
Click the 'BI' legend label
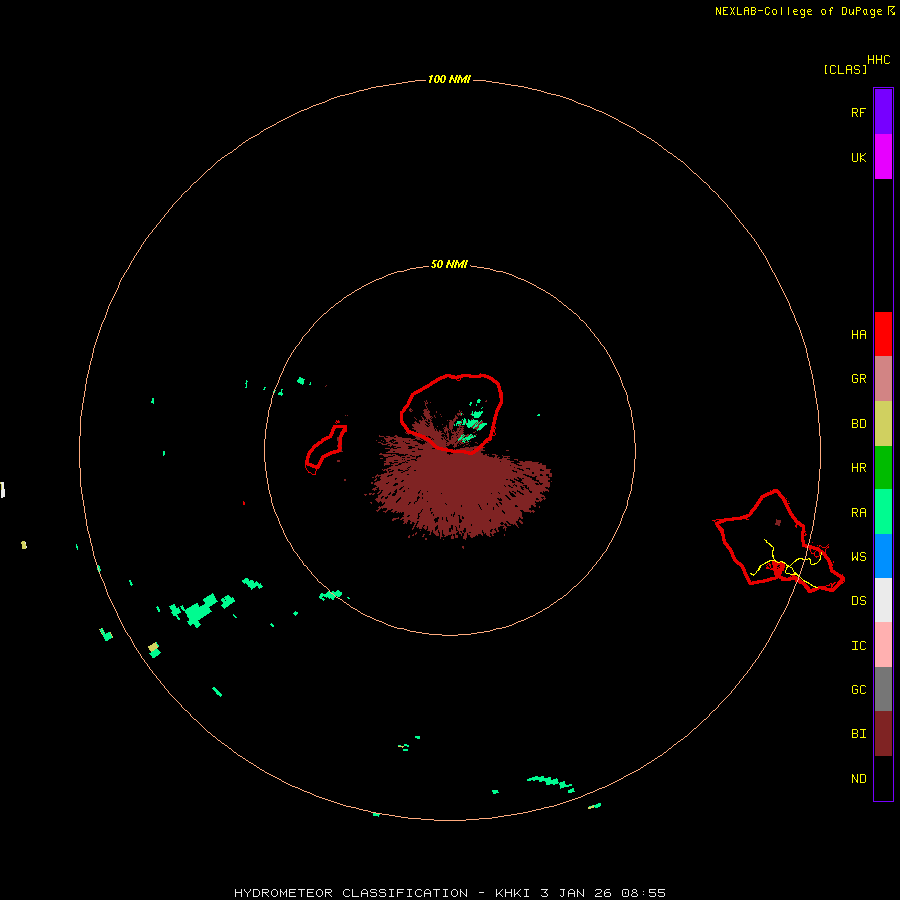pos(858,734)
